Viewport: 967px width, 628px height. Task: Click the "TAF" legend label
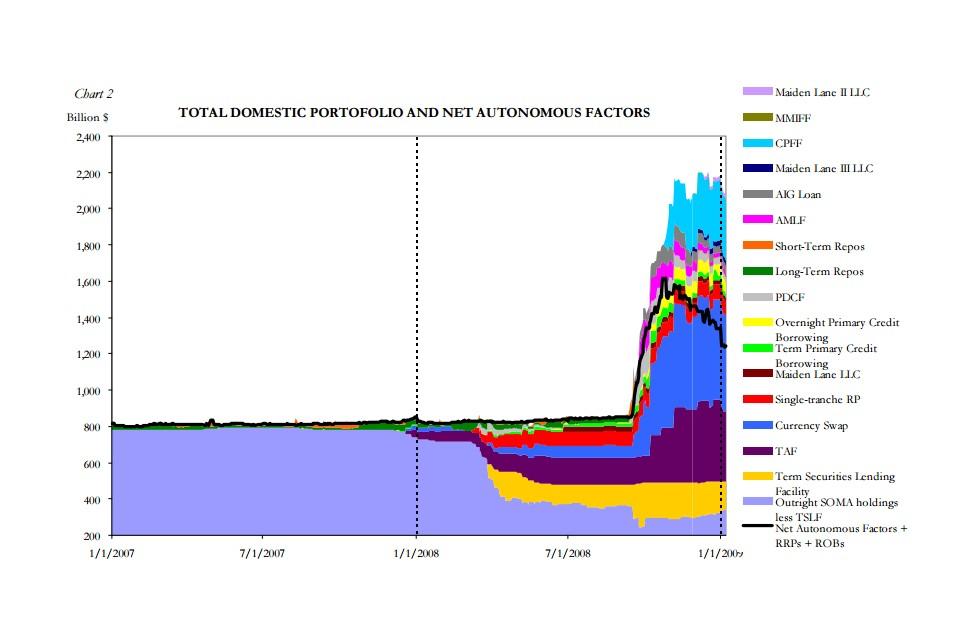(786, 452)
